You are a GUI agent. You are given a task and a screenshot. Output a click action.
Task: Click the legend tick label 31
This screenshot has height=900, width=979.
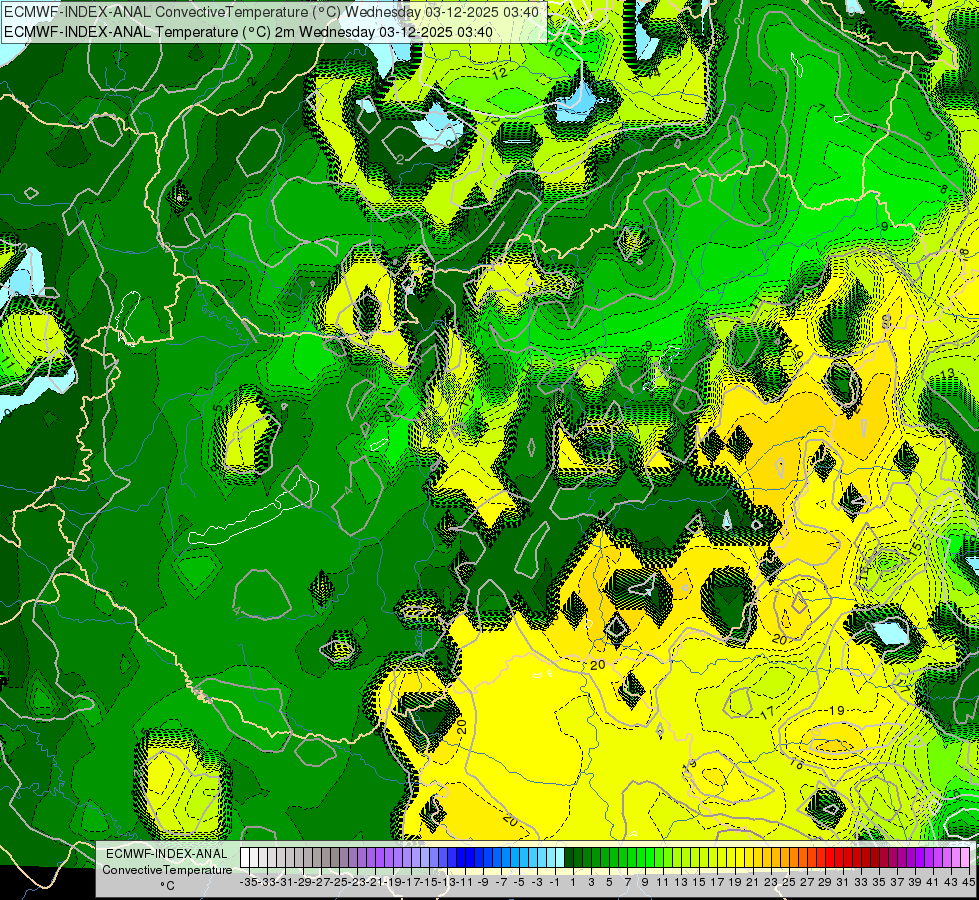pos(842,882)
